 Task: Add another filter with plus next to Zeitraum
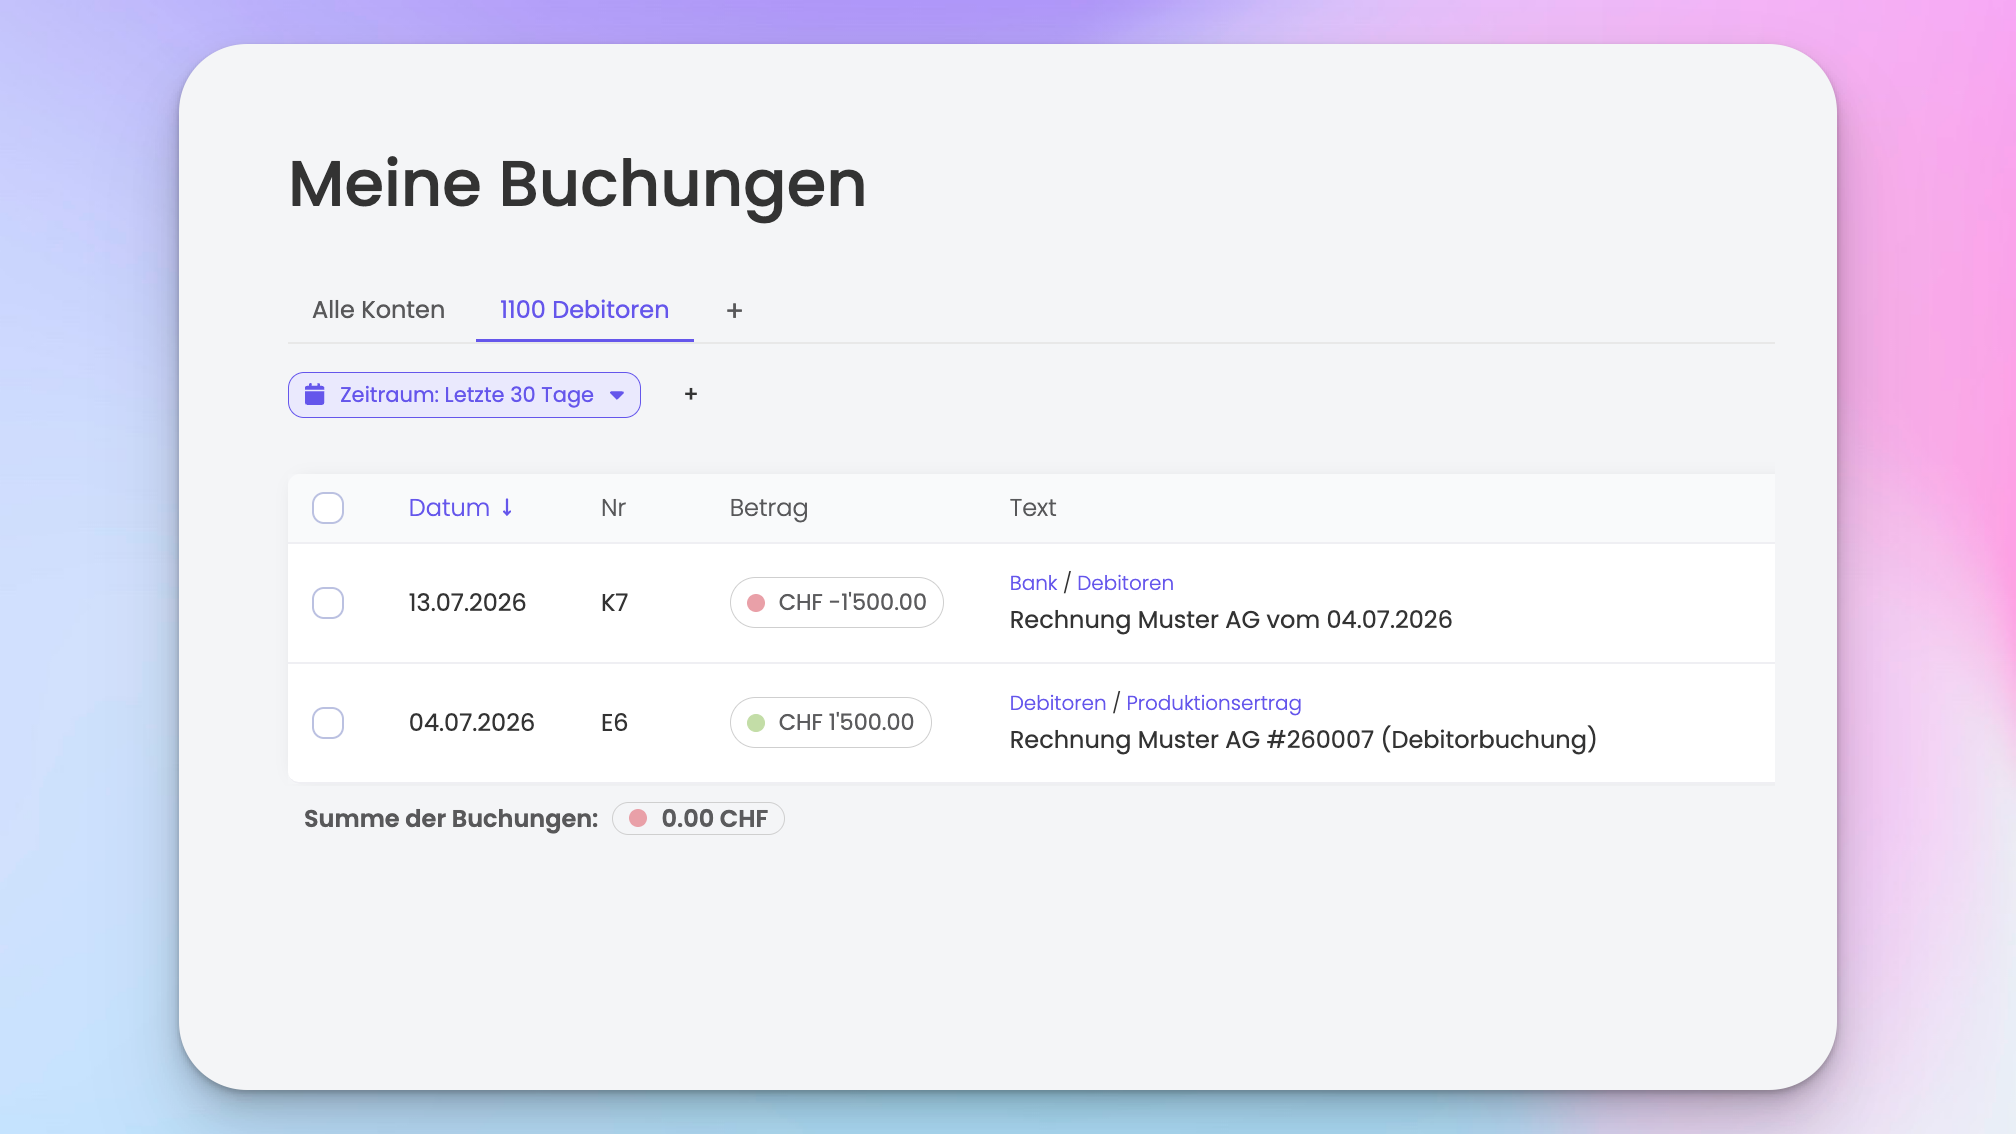[x=691, y=394]
